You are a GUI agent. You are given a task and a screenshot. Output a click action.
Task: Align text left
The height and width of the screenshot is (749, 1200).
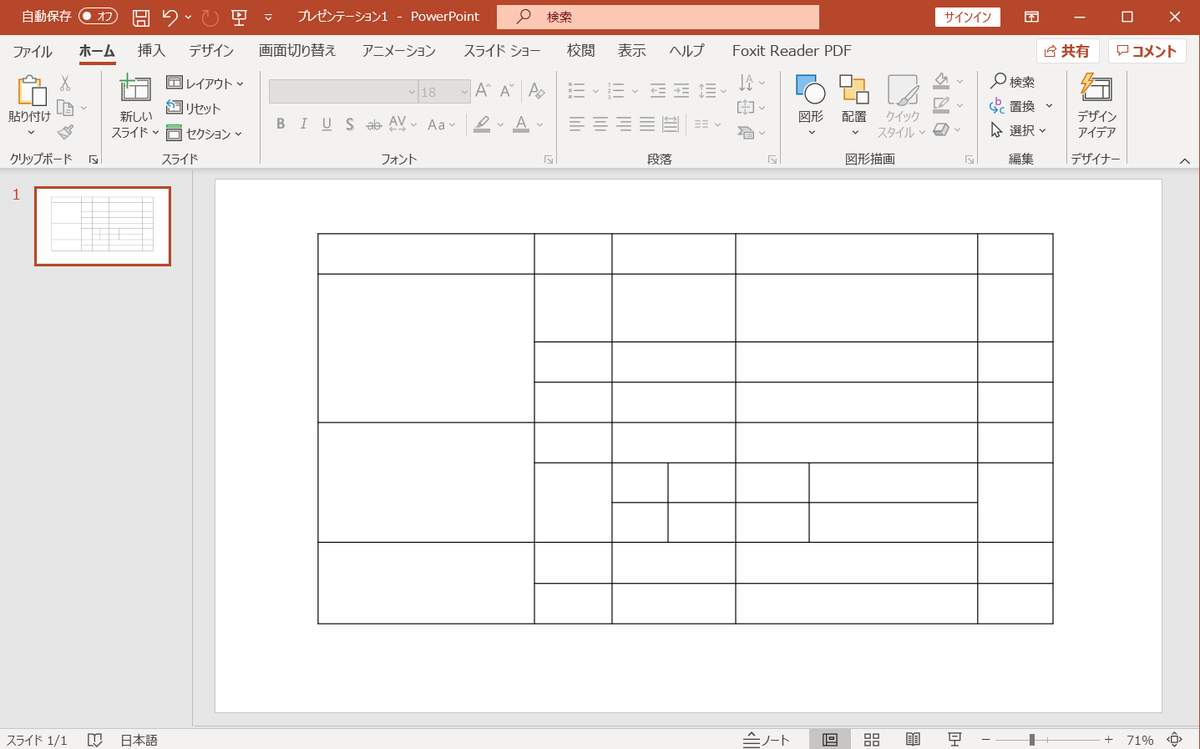577,124
